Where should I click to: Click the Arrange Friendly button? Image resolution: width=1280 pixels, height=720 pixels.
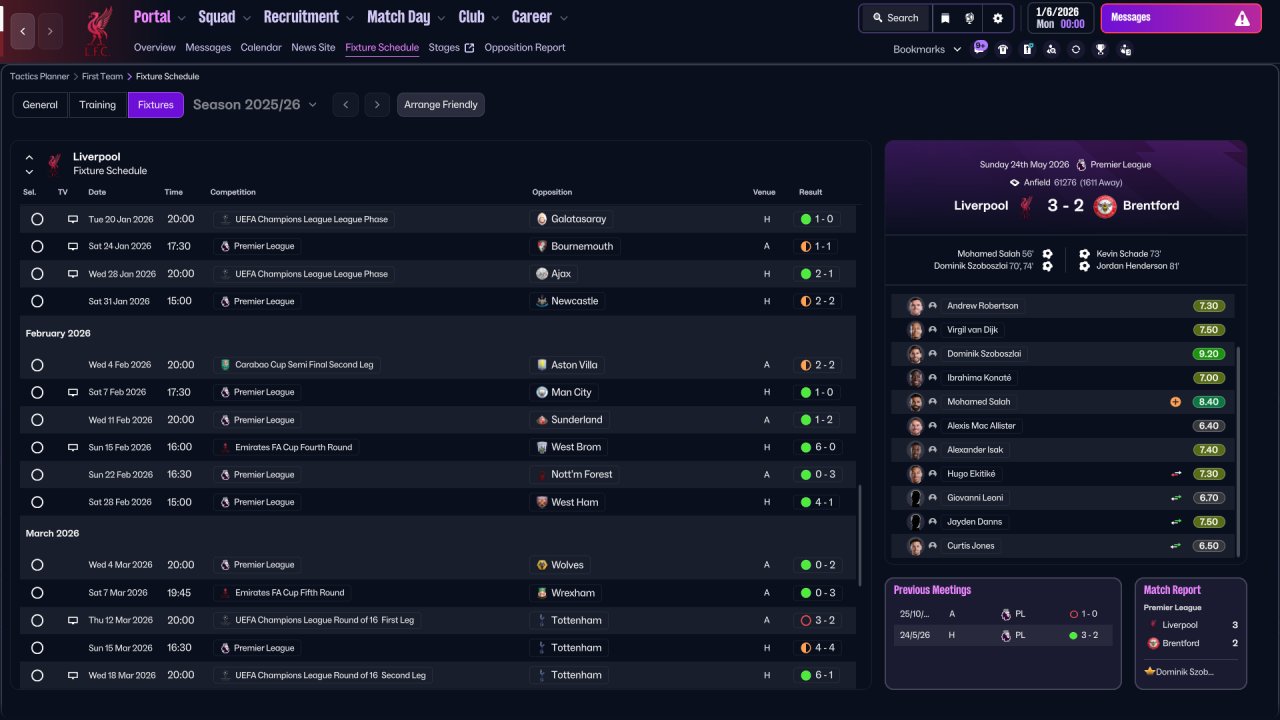(441, 105)
